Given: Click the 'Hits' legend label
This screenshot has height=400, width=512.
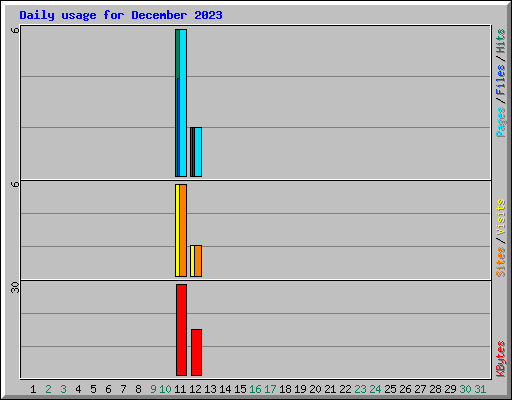Looking at the screenshot, I should tap(501, 41).
